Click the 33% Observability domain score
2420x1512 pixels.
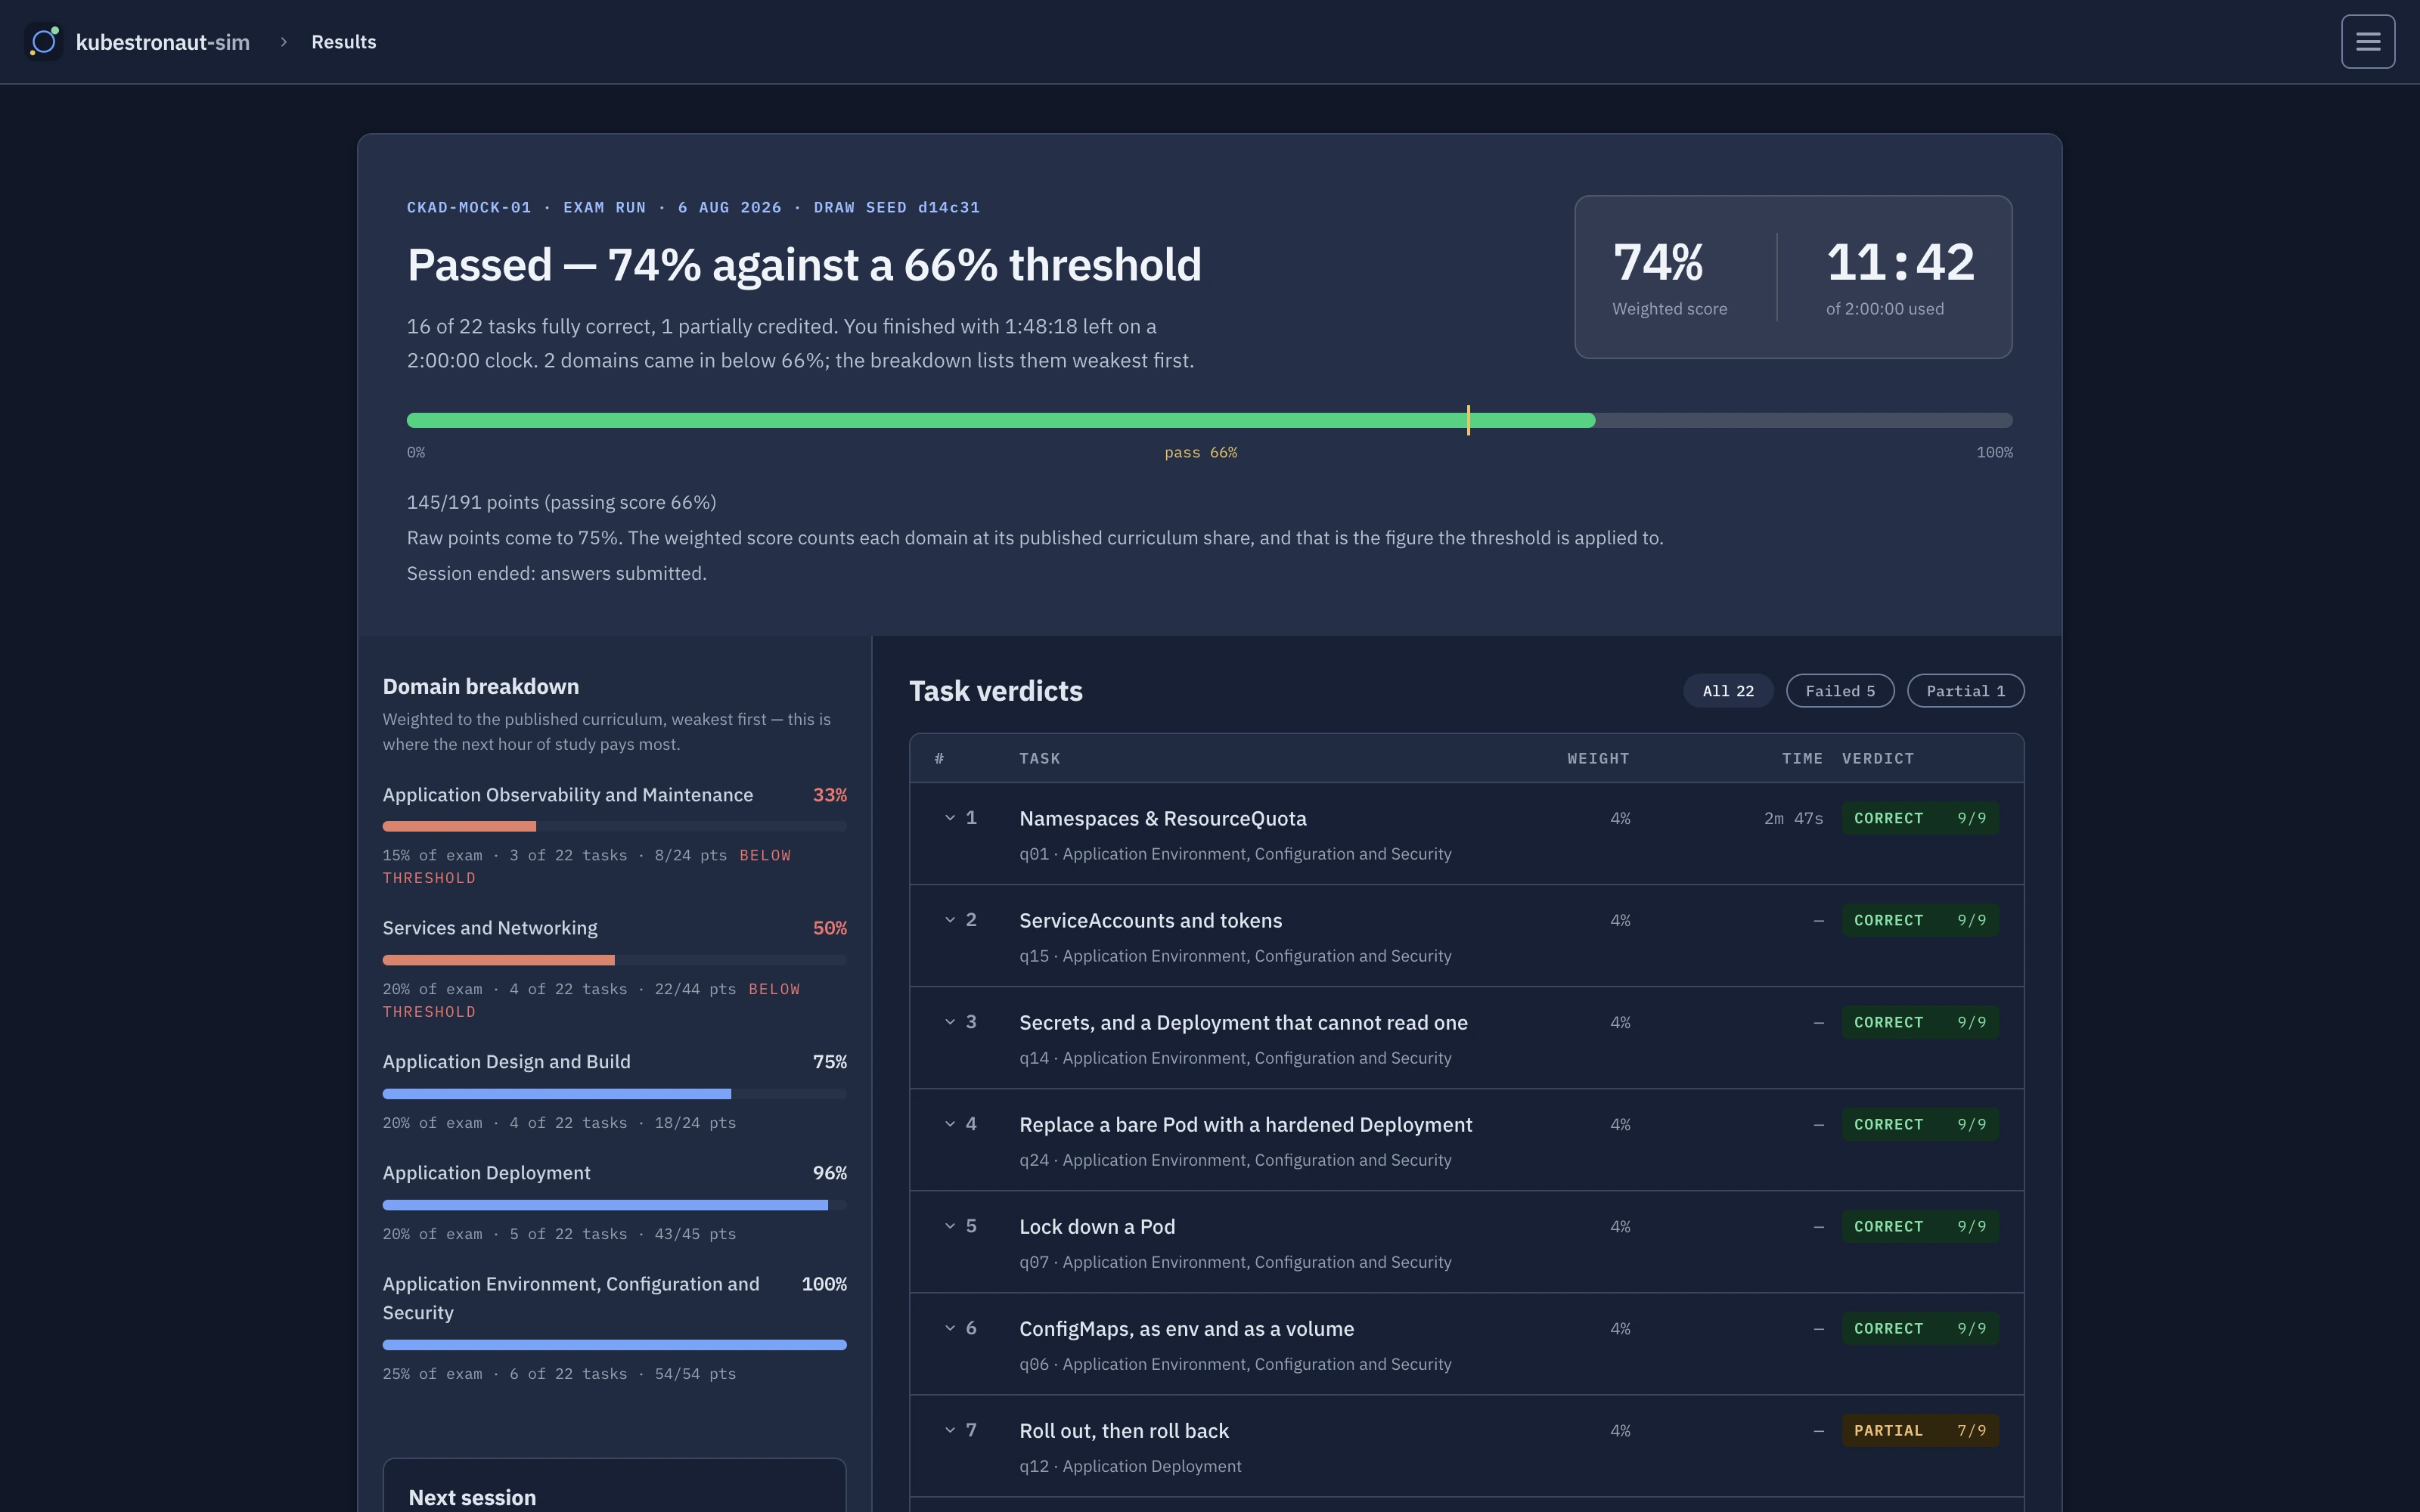tap(829, 795)
